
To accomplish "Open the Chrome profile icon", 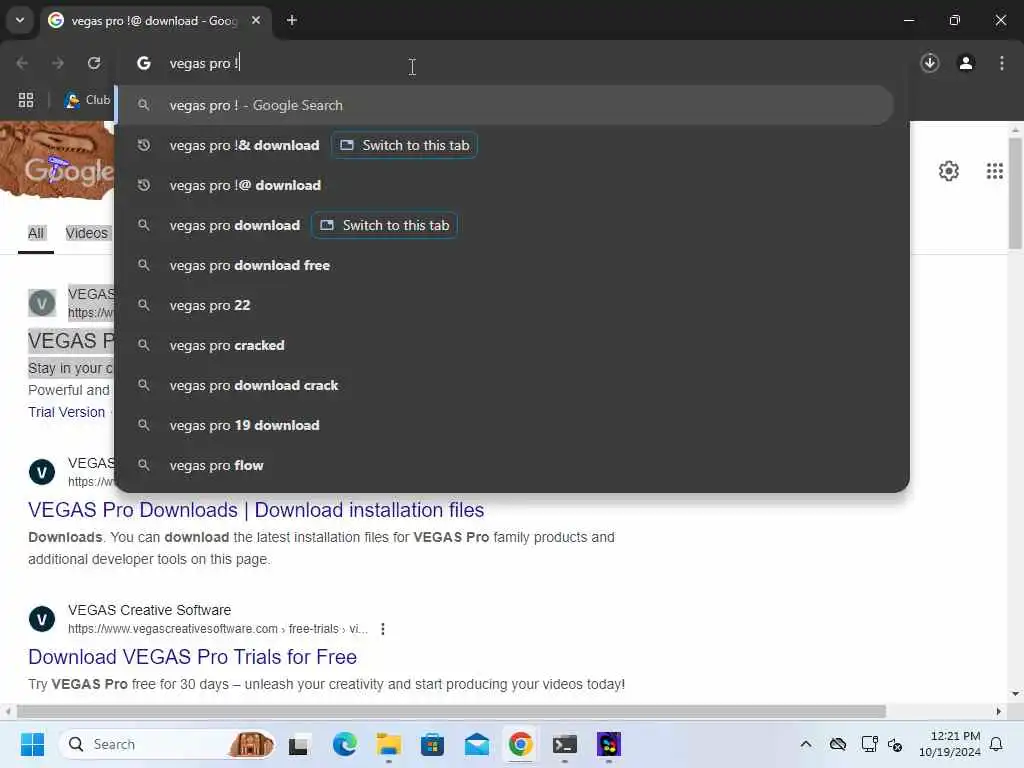I will 966,63.
